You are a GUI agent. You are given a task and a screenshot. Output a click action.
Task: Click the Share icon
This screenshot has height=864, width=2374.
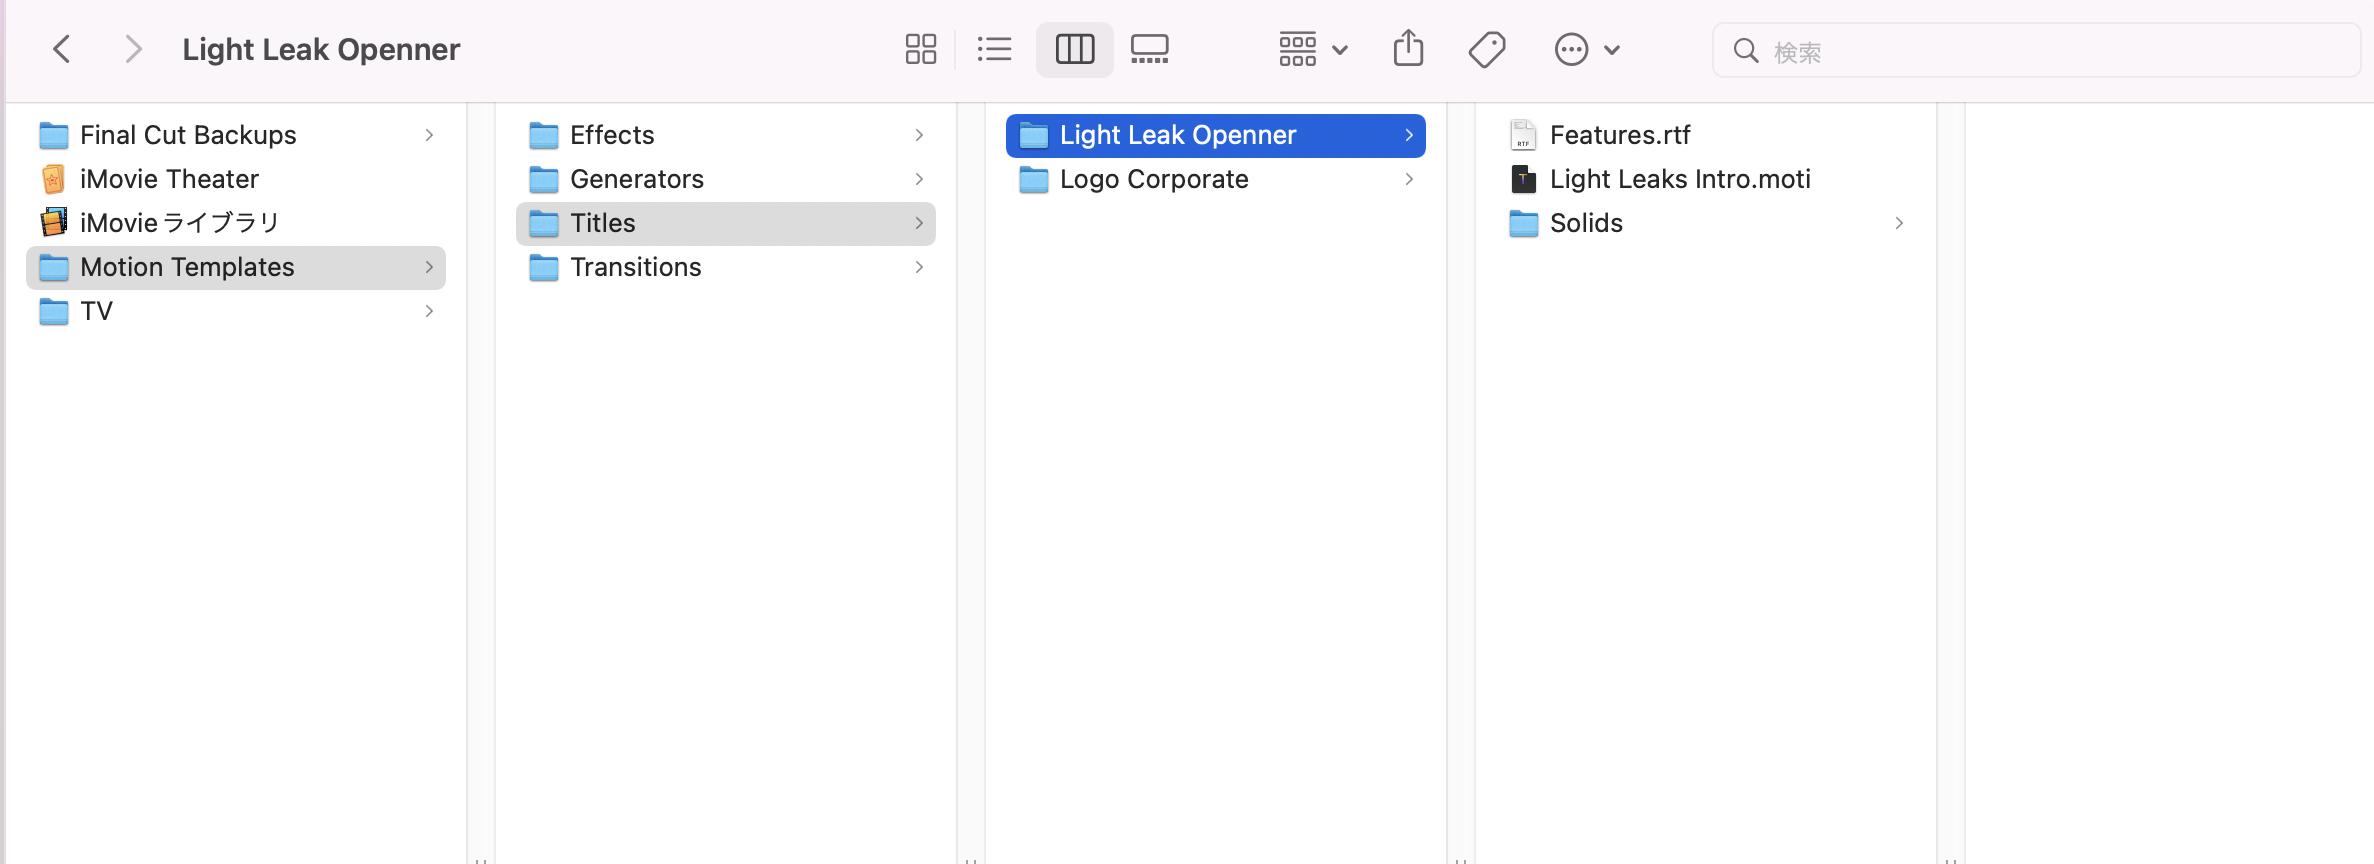(x=1408, y=49)
